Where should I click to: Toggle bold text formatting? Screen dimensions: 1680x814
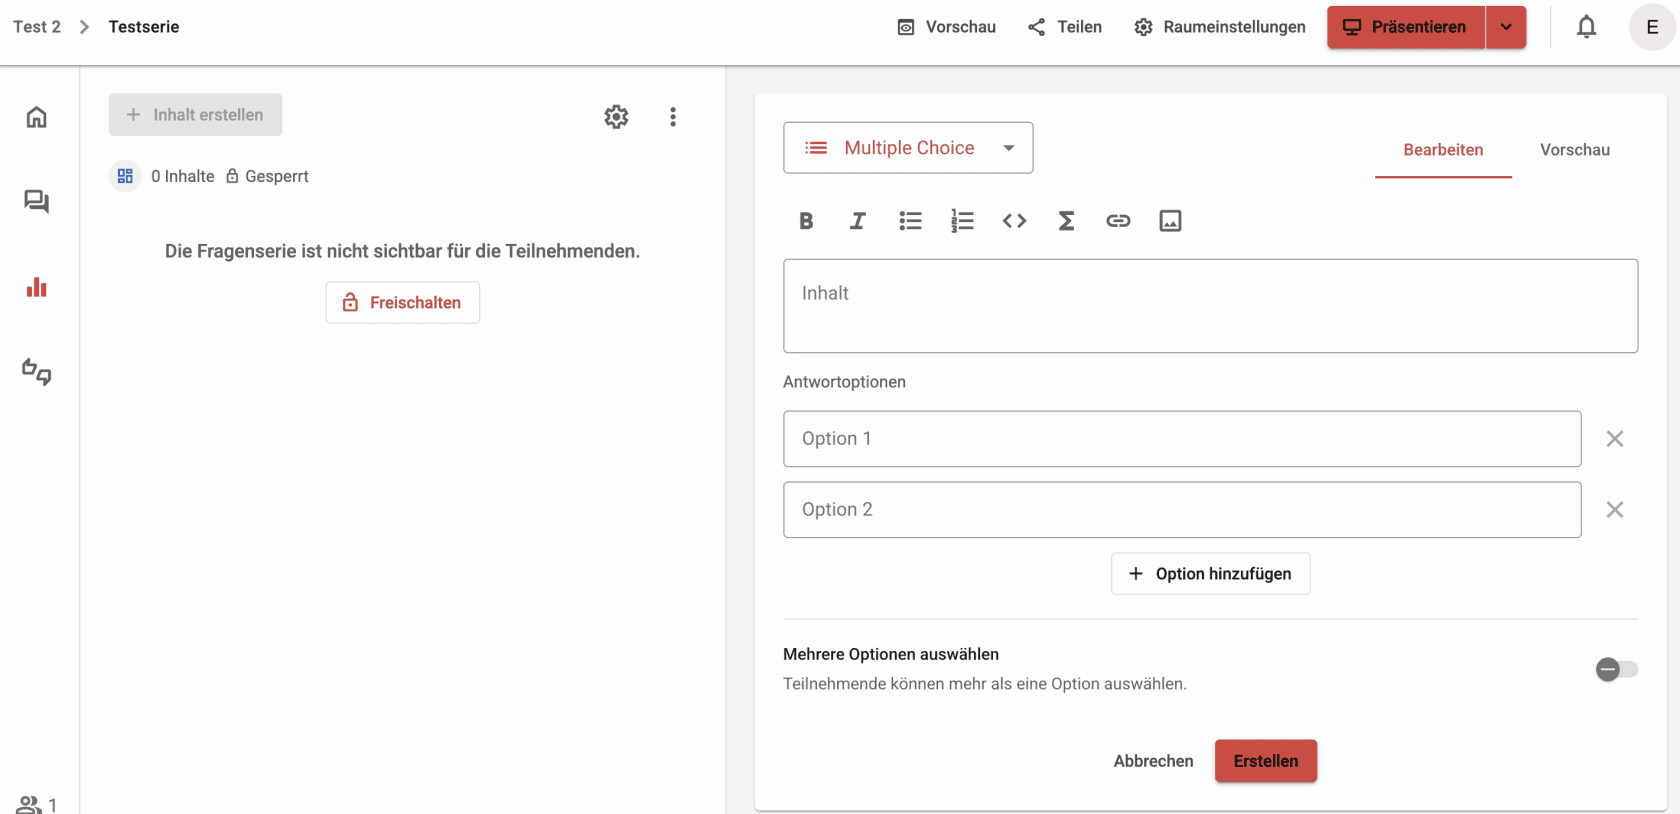[x=806, y=221]
